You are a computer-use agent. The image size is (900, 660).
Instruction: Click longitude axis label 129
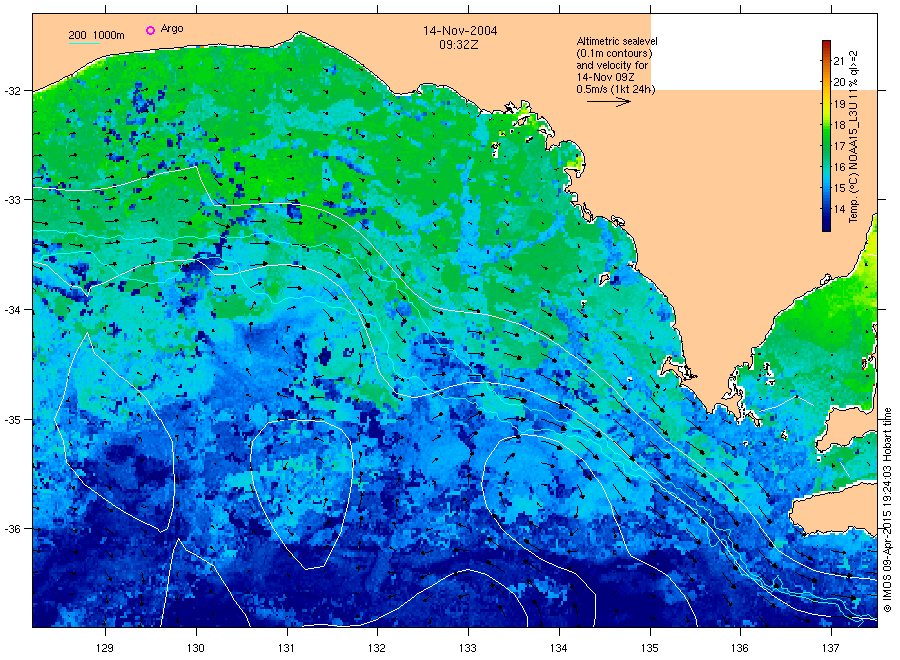pos(105,648)
